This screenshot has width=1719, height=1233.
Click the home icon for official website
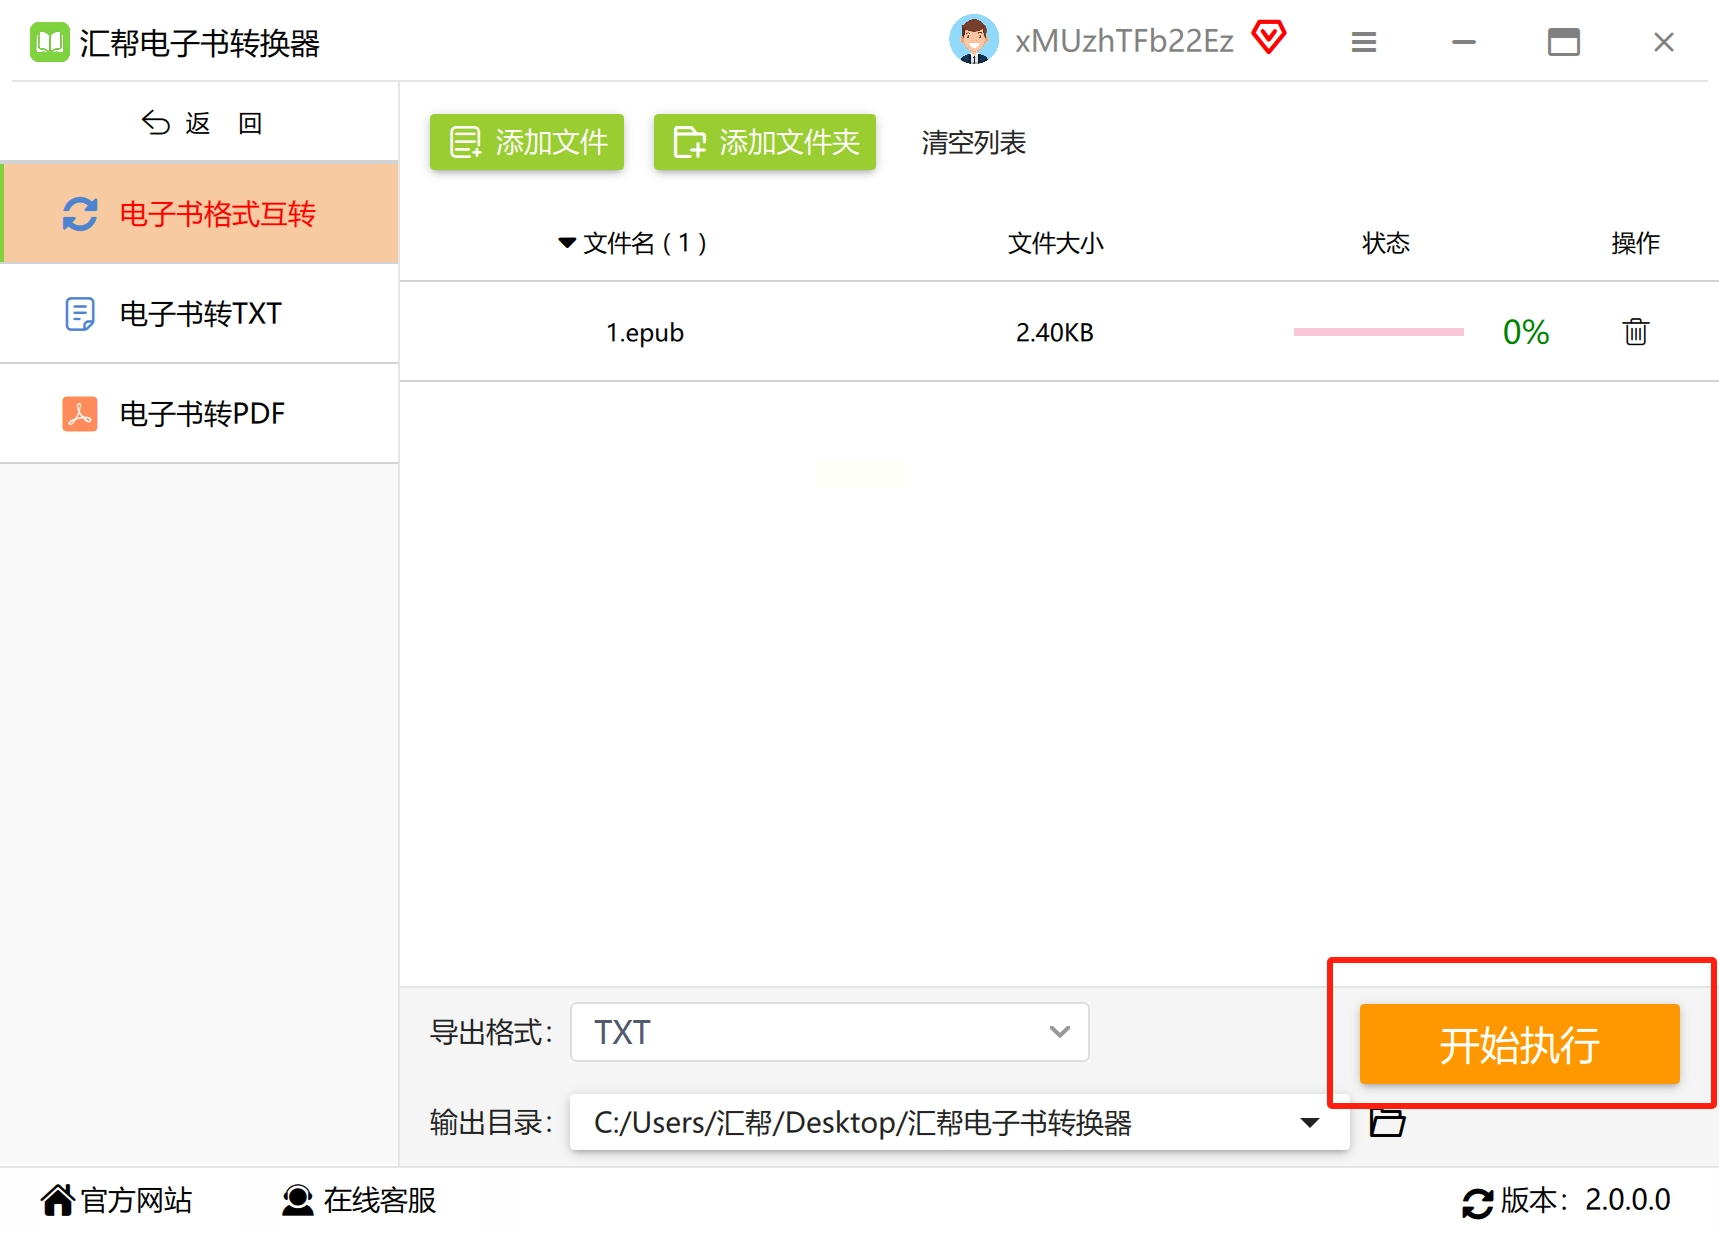[58, 1200]
